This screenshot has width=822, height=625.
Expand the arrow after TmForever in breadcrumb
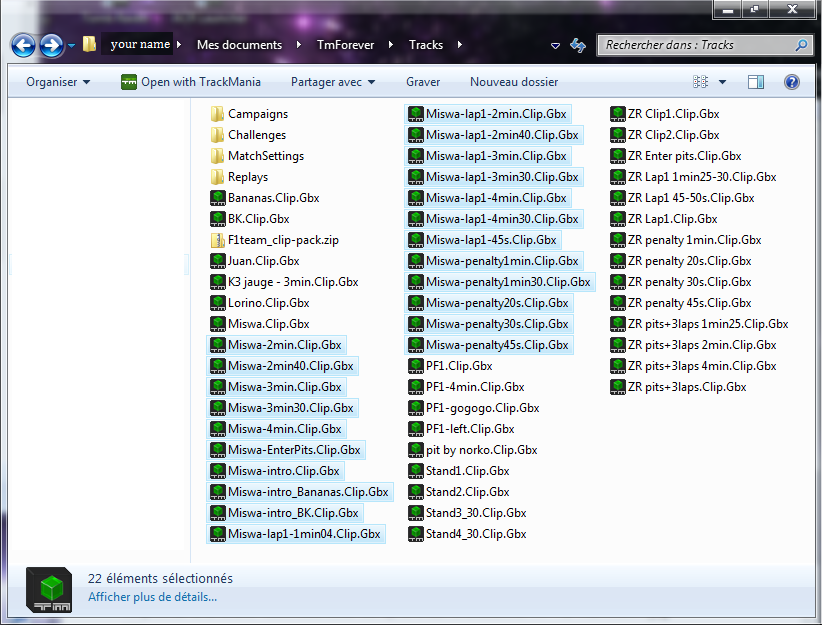click(x=391, y=45)
